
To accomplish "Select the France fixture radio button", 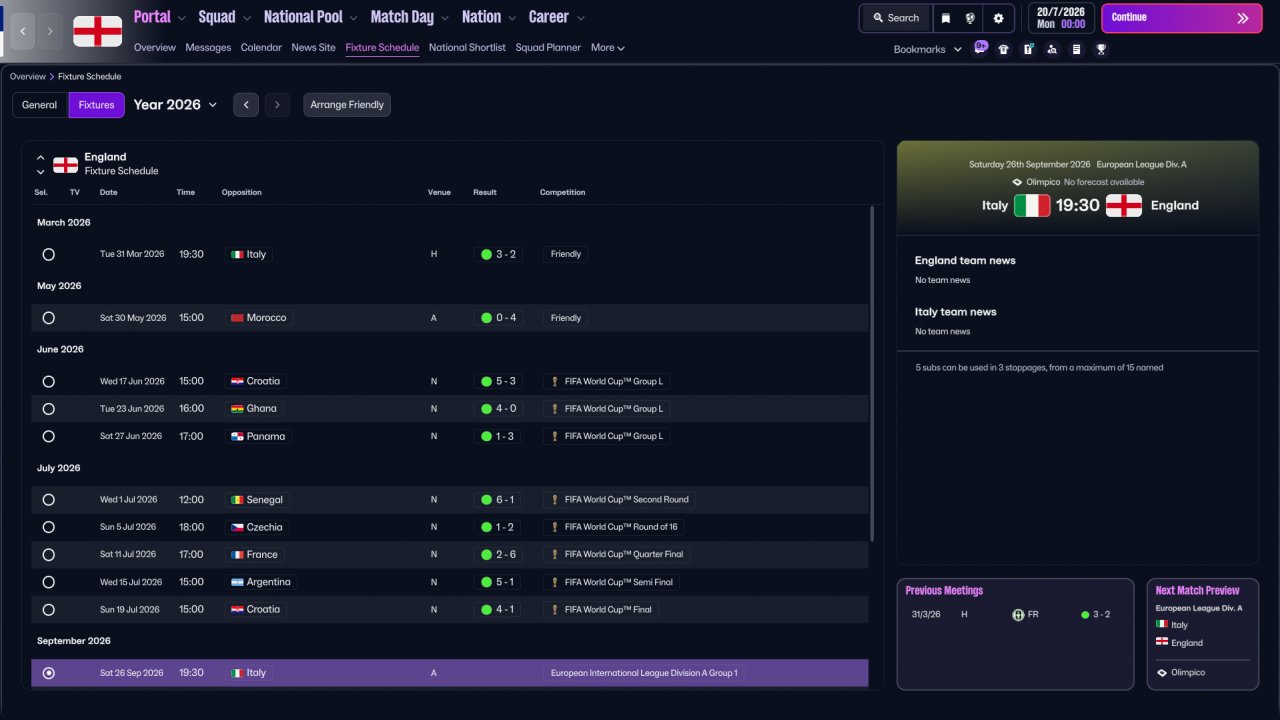I will point(48,555).
